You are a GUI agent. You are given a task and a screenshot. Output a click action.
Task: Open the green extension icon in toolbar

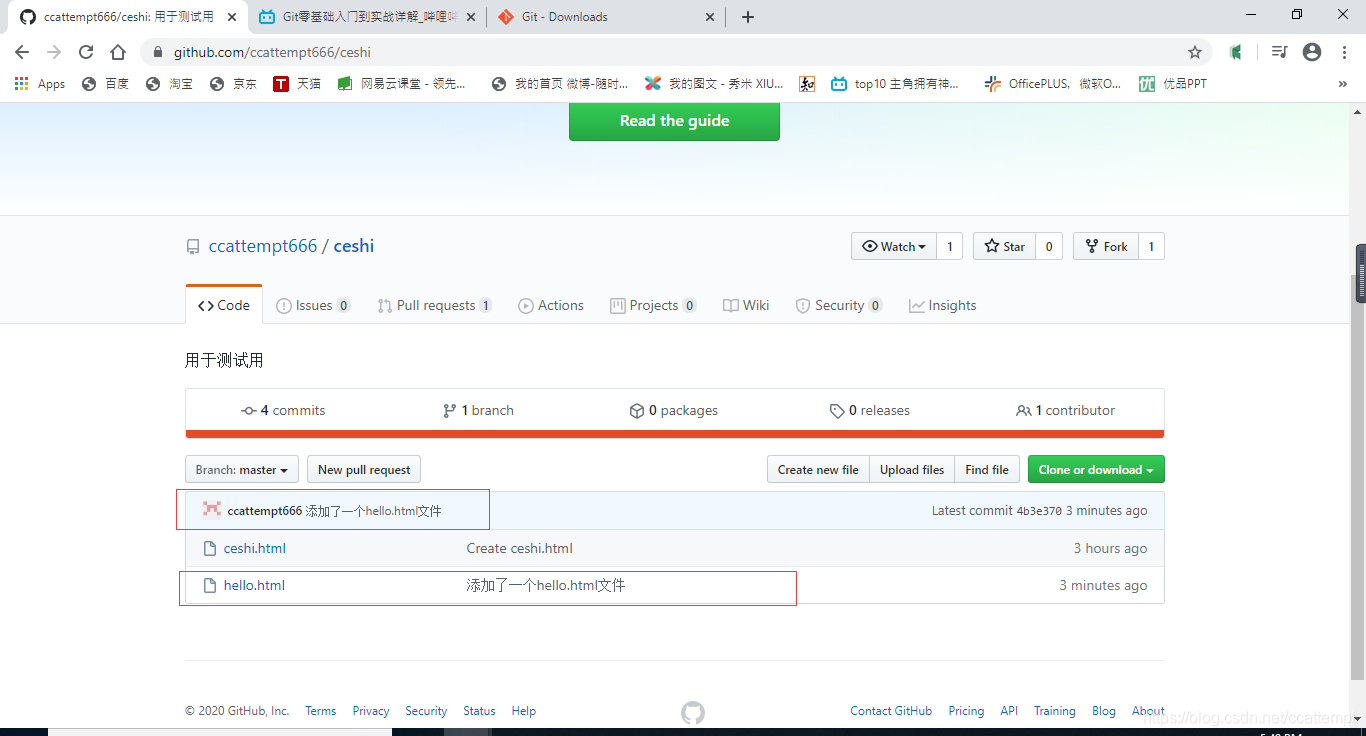coord(1236,52)
